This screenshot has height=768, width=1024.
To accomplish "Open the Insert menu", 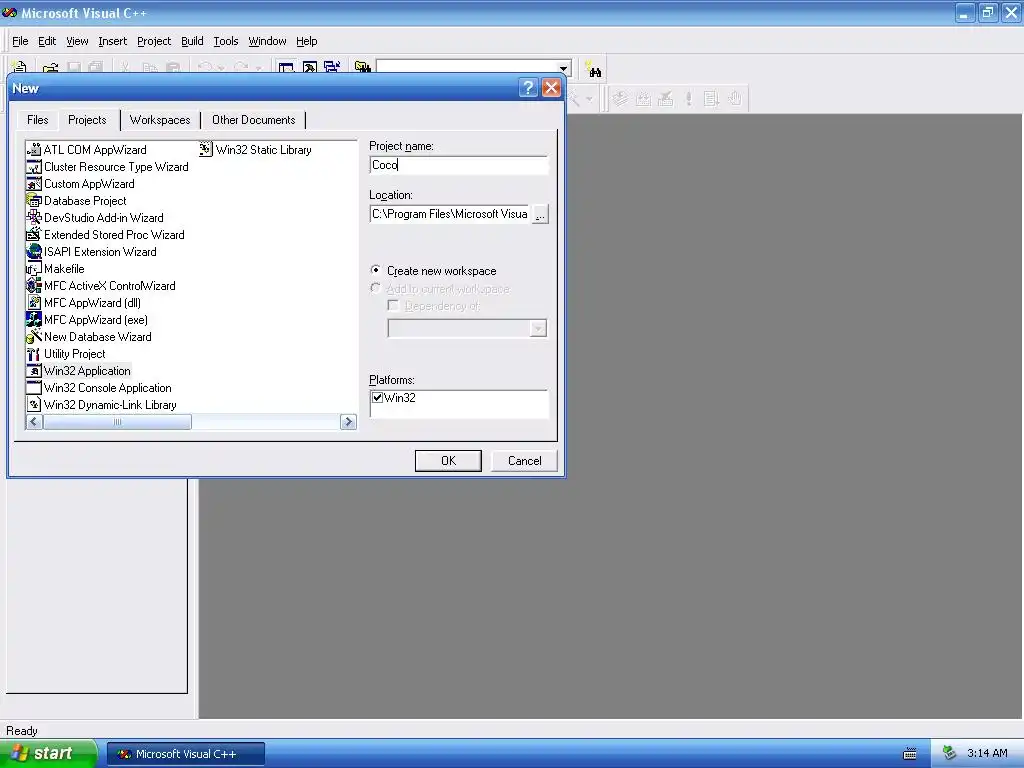I will [112, 41].
